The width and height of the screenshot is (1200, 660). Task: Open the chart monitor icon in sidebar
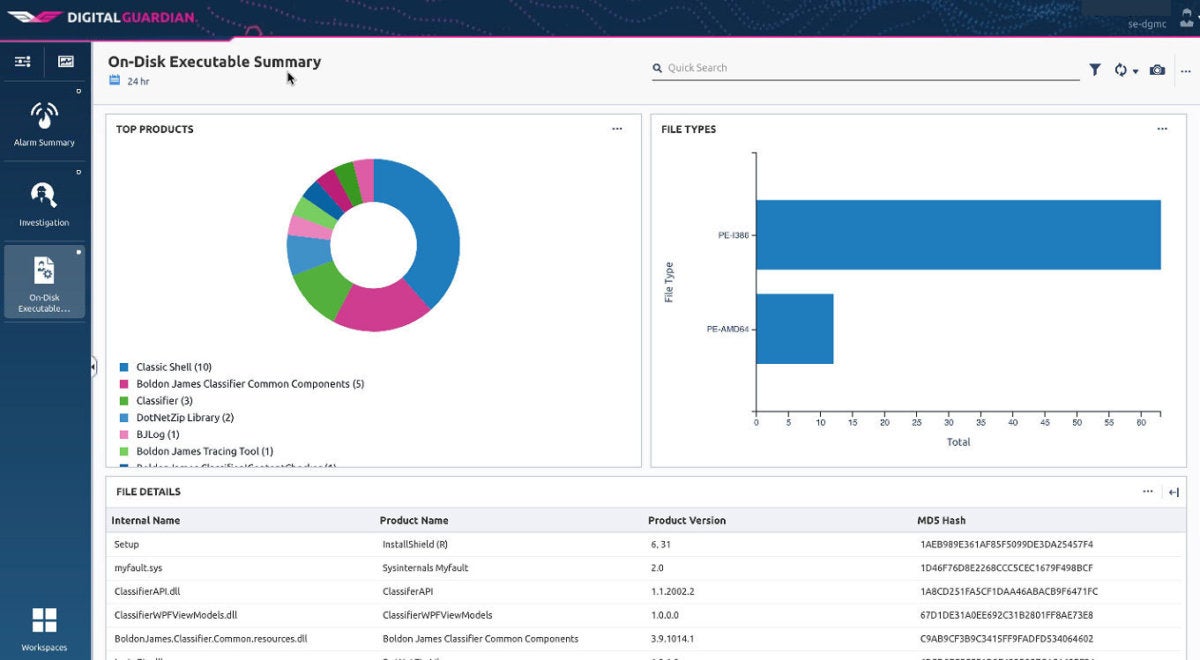pyautogui.click(x=66, y=62)
